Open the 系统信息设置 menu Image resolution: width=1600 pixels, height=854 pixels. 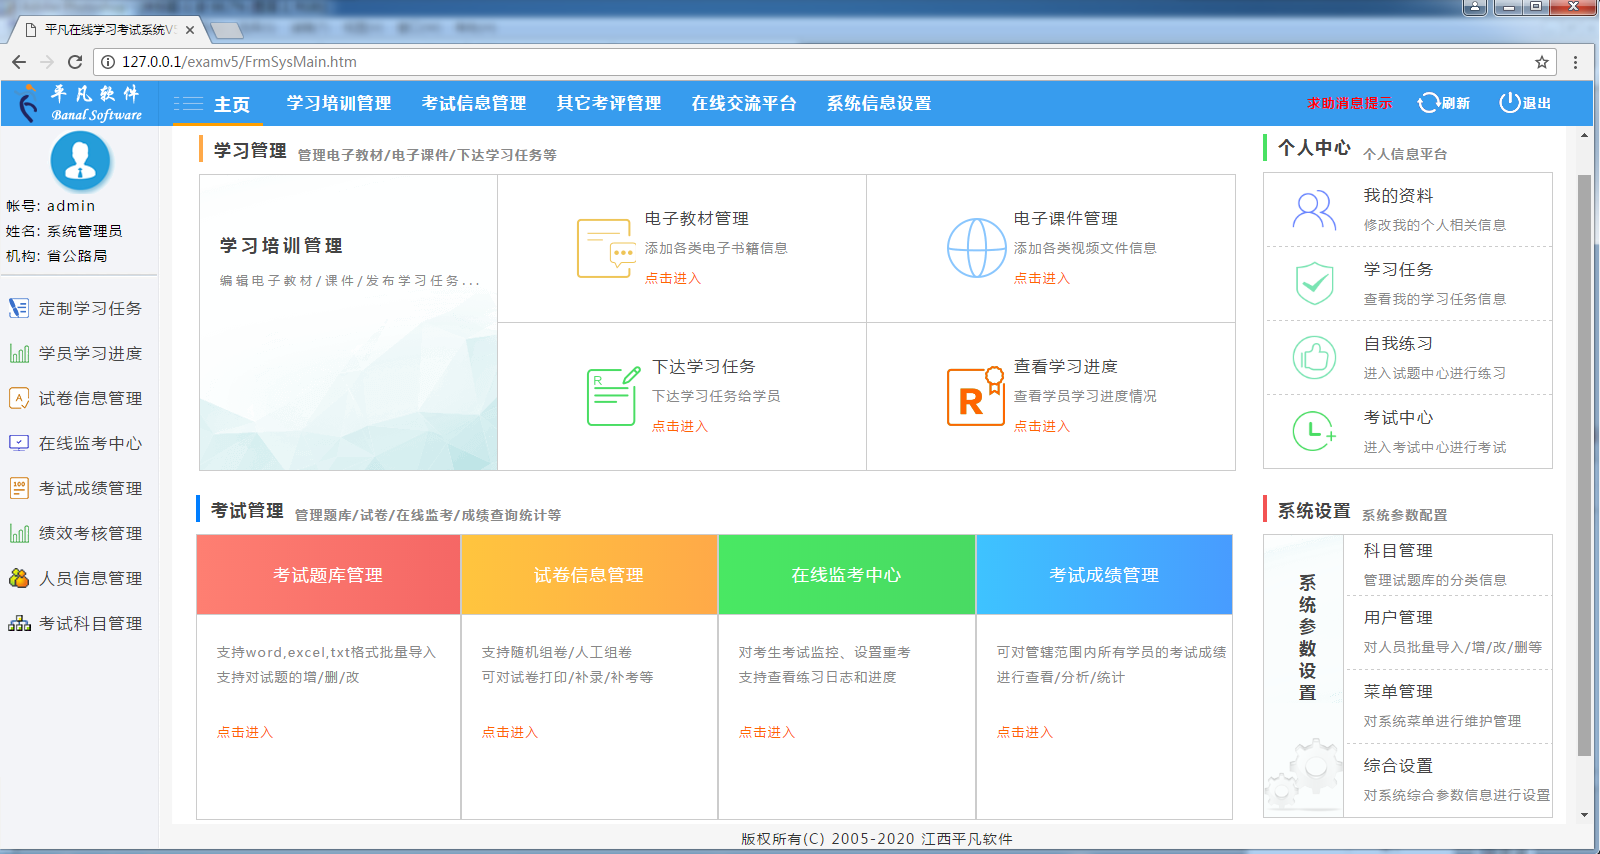tap(879, 103)
